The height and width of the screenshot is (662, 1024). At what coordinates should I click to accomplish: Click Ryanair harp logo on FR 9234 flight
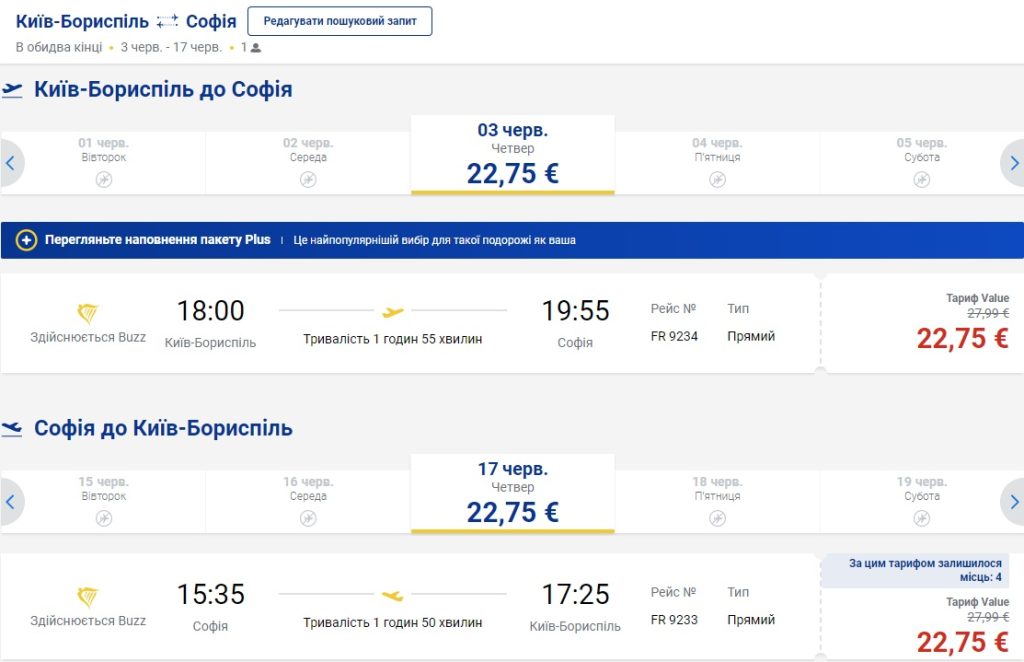[x=88, y=314]
